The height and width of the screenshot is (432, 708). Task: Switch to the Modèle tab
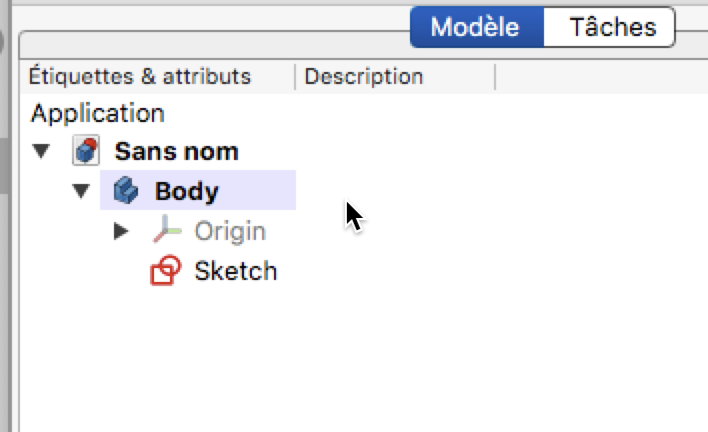tap(477, 27)
